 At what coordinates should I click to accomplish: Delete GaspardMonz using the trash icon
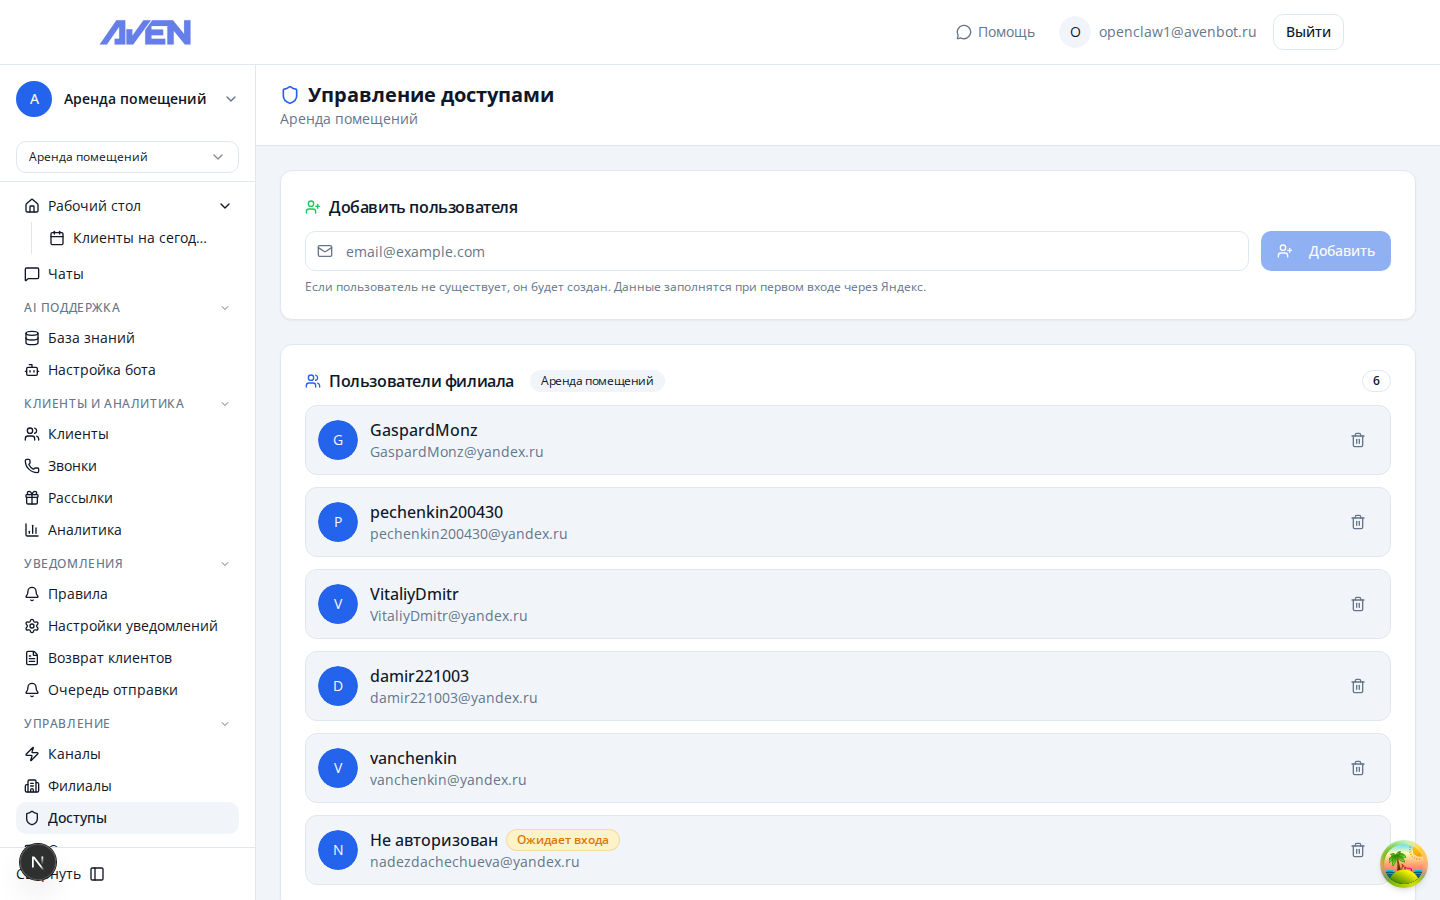pos(1357,439)
